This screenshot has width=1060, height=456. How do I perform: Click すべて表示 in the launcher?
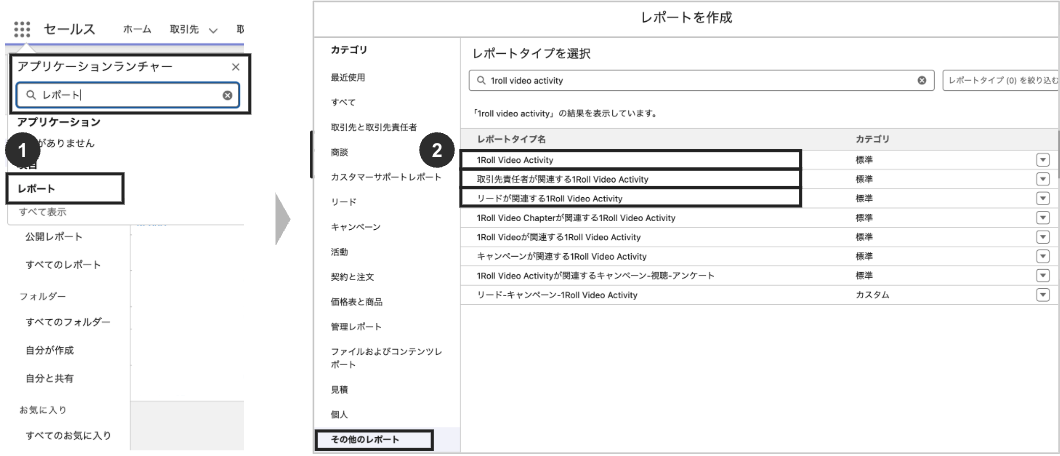[x=43, y=212]
